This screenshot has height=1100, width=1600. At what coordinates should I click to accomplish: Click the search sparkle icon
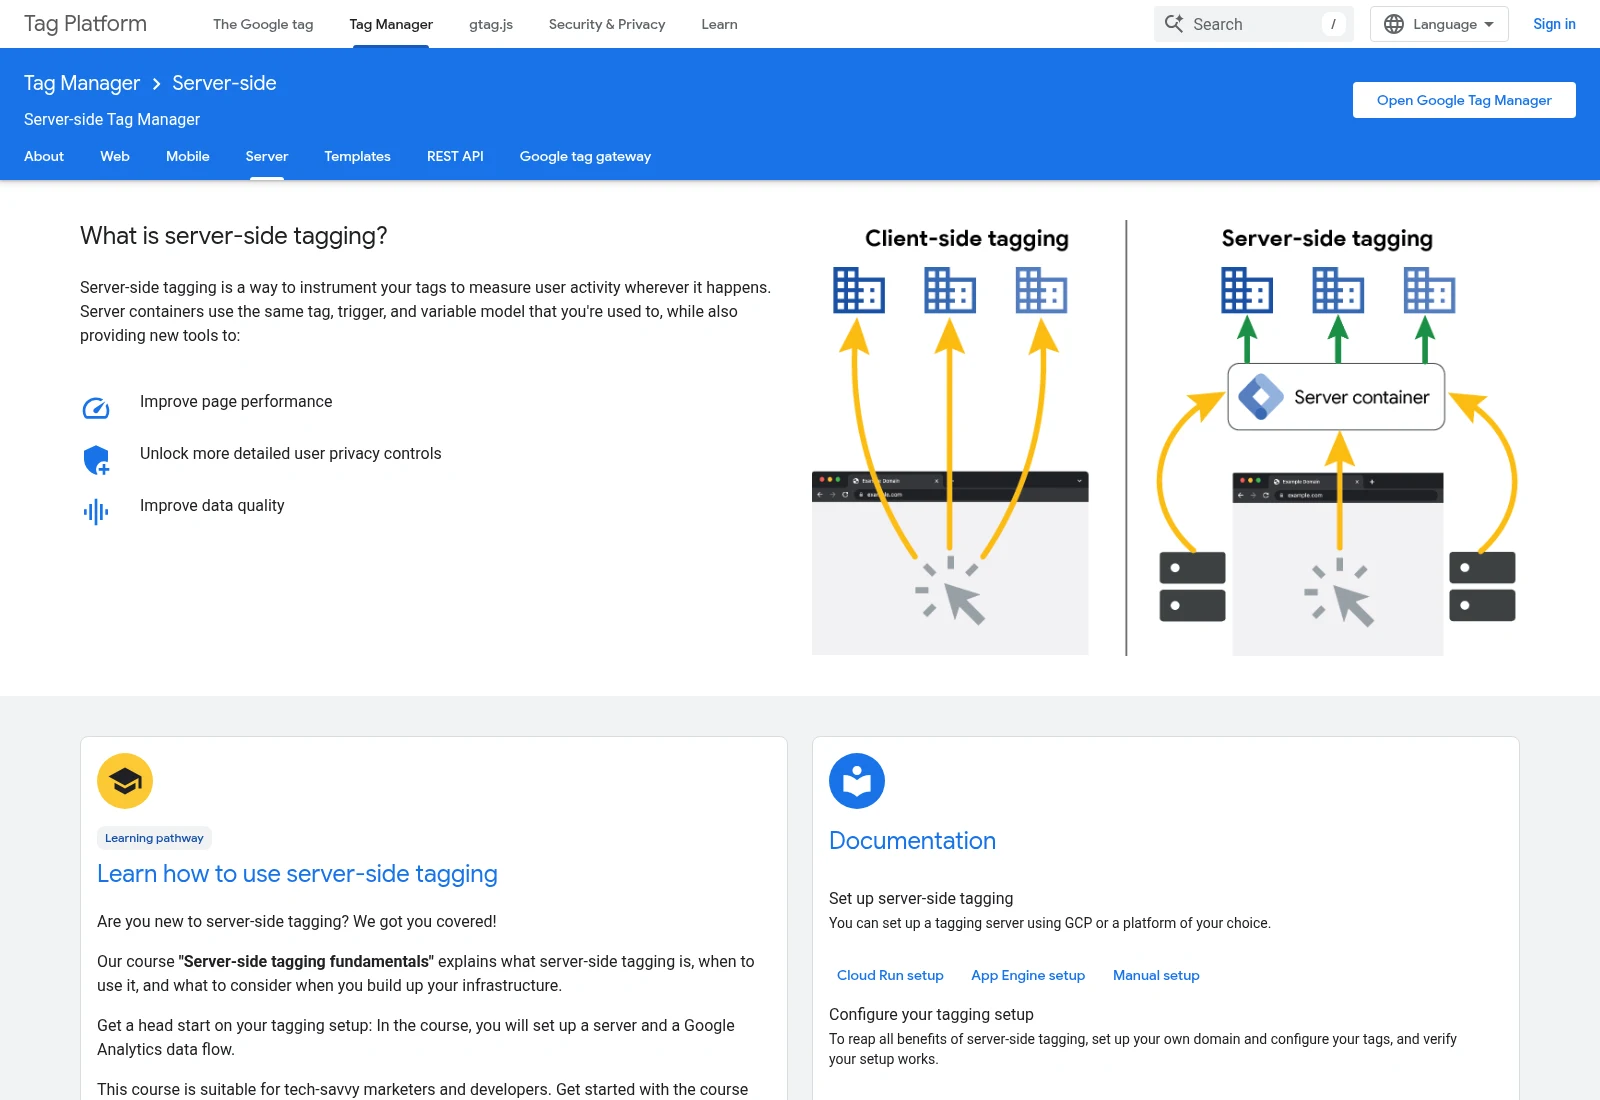pos(1174,23)
